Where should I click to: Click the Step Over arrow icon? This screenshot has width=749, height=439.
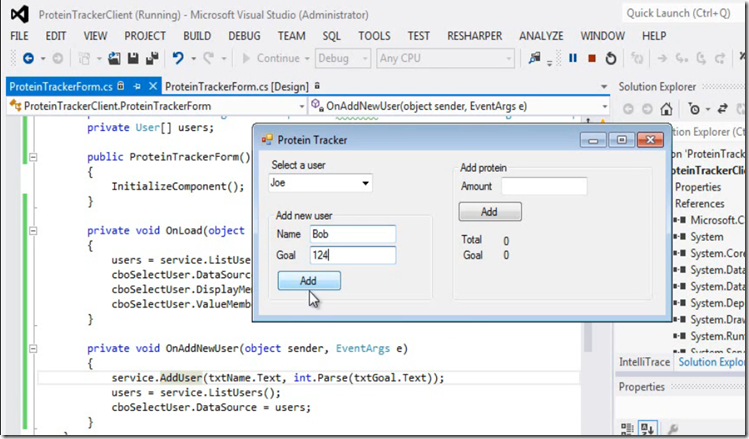701,58
